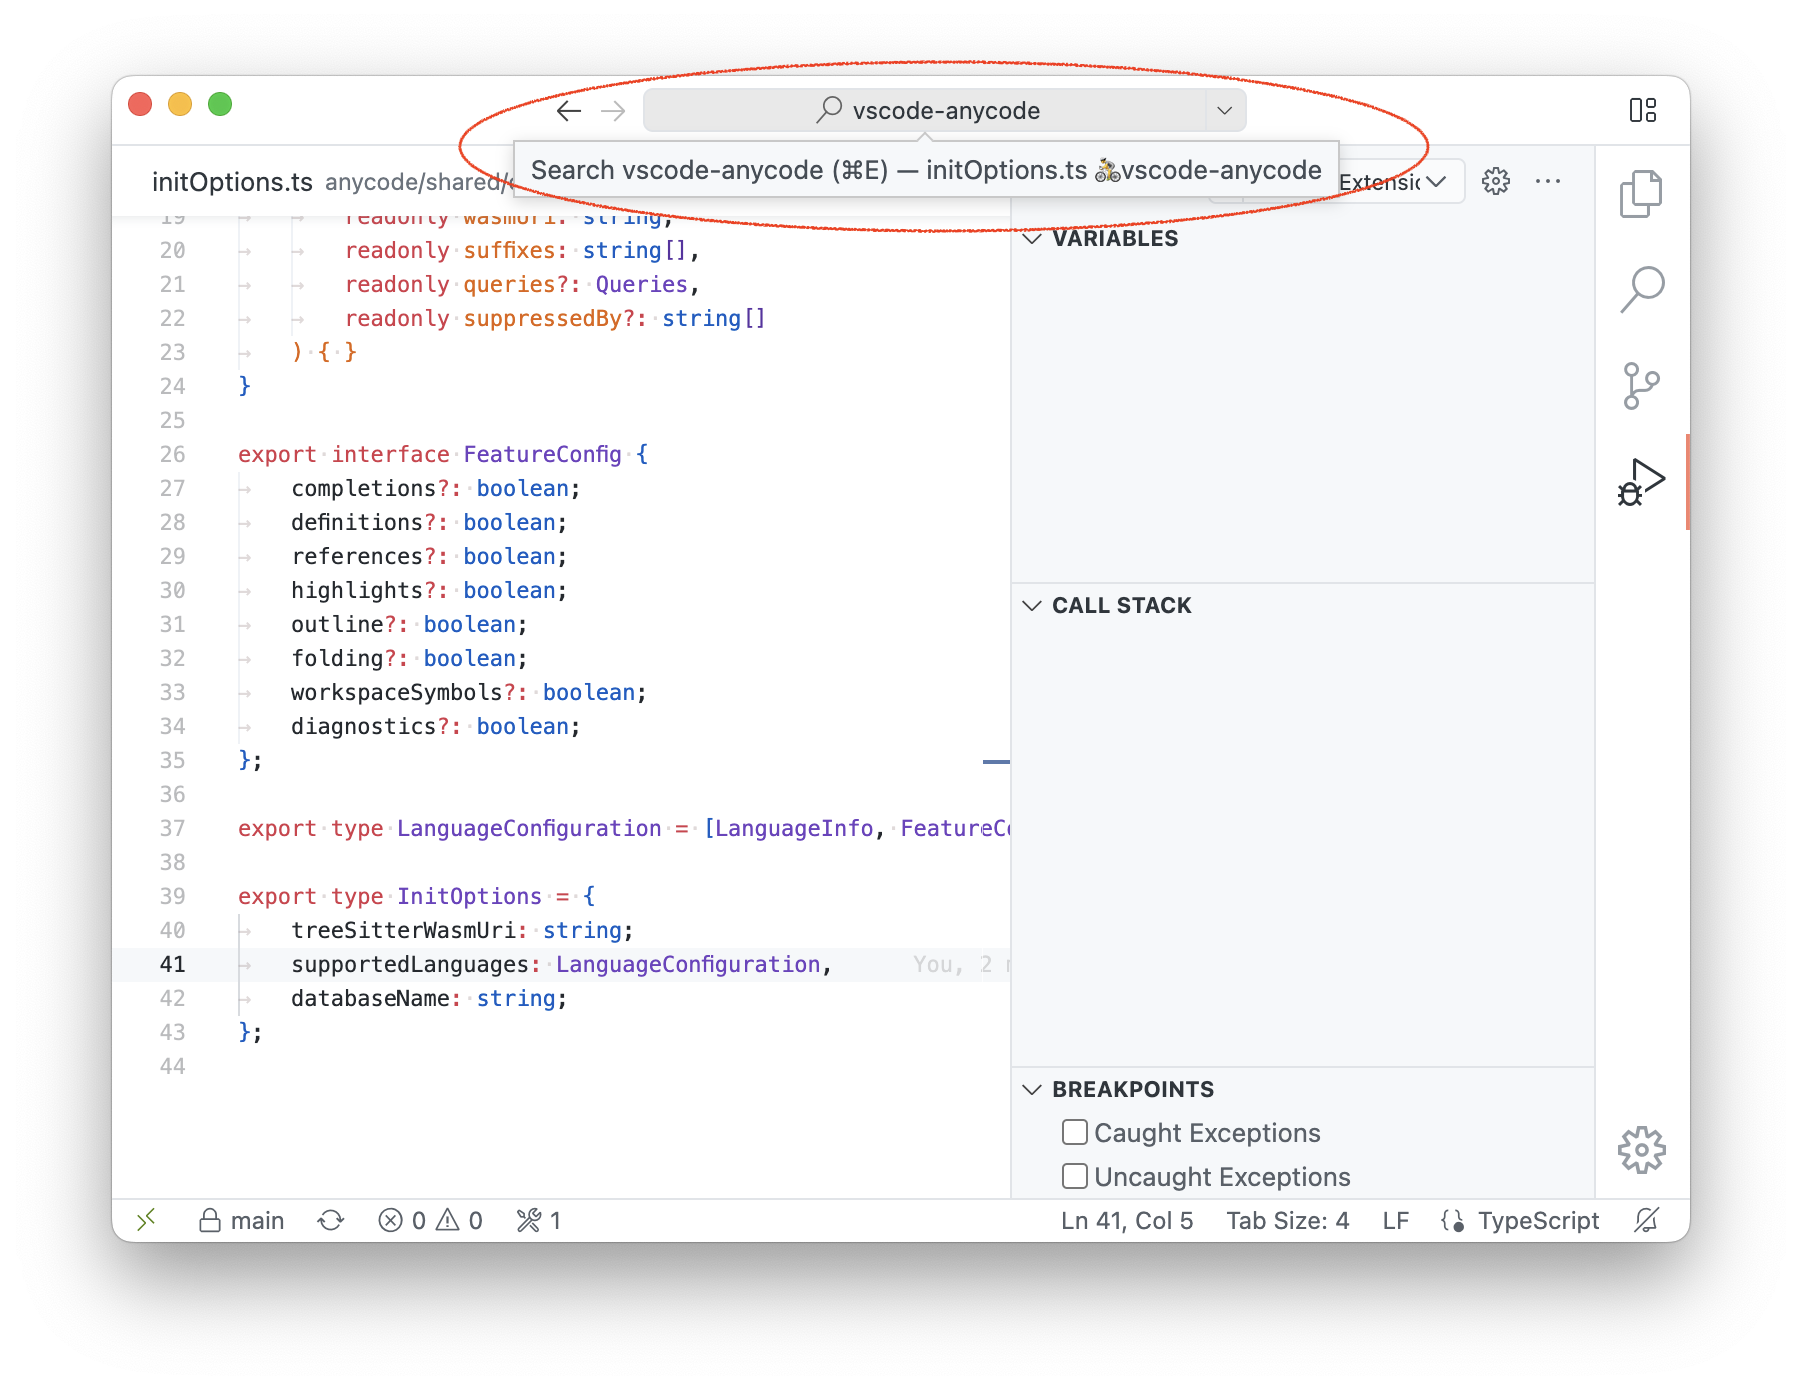Open the errors and warnings indicator

click(432, 1220)
